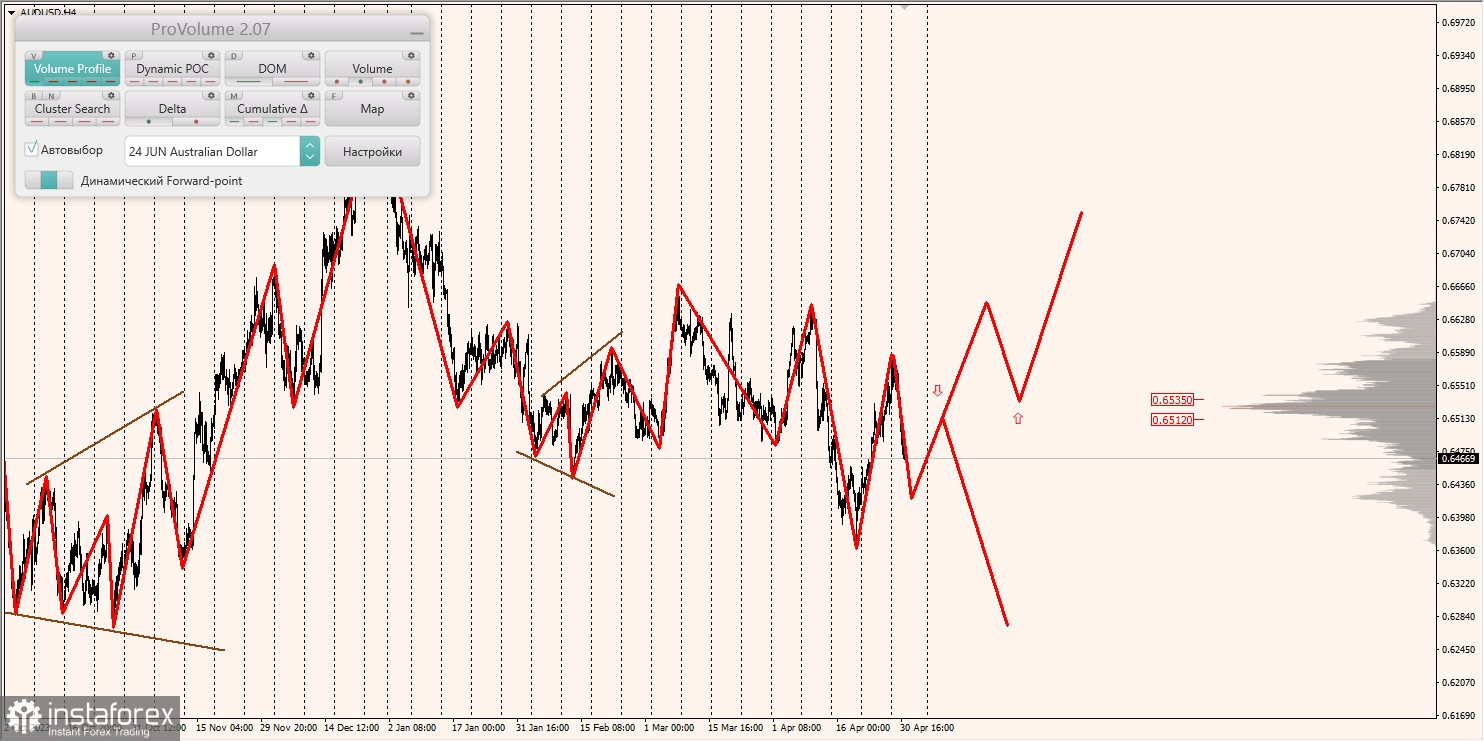Click the F hotkey tag on Map
1484x741 pixels.
point(335,96)
